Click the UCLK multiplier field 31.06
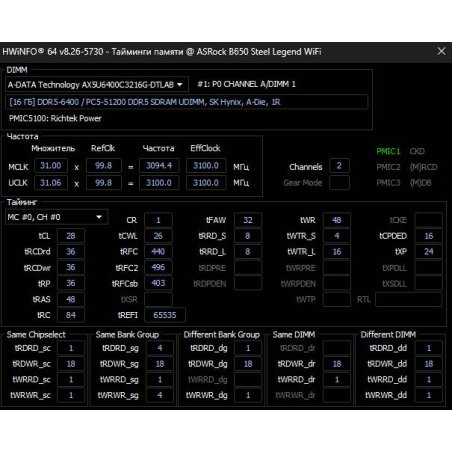 (x=51, y=183)
